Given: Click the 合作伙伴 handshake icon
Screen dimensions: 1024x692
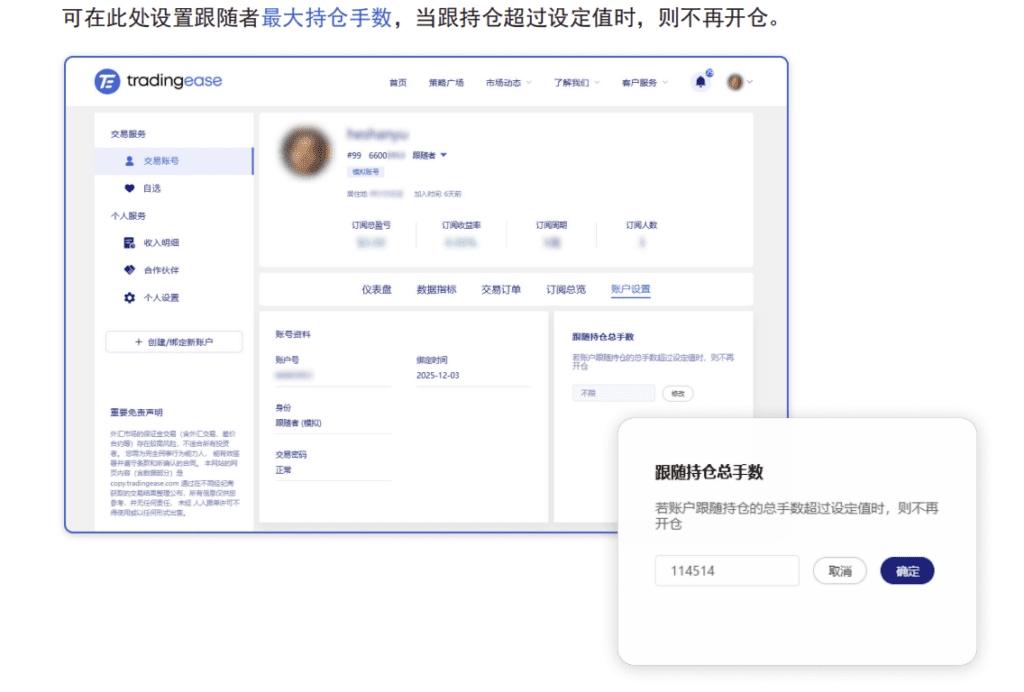Looking at the screenshot, I should pyautogui.click(x=129, y=270).
